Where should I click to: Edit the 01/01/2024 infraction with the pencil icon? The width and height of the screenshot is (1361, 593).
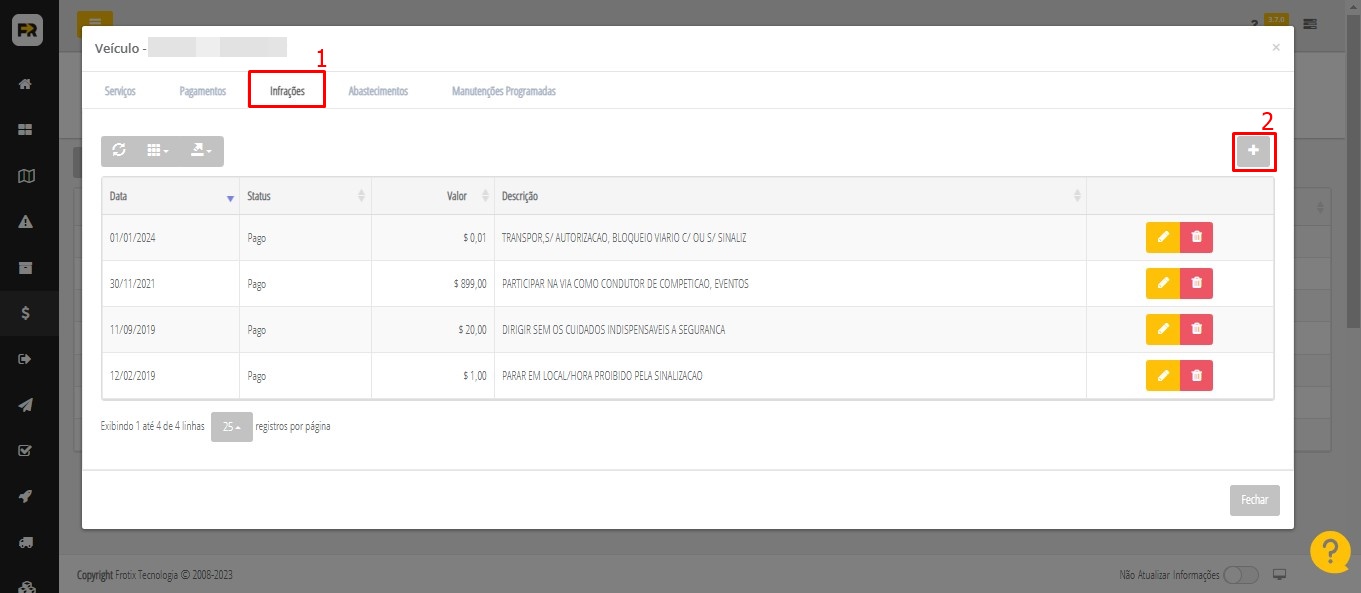[x=1162, y=238]
